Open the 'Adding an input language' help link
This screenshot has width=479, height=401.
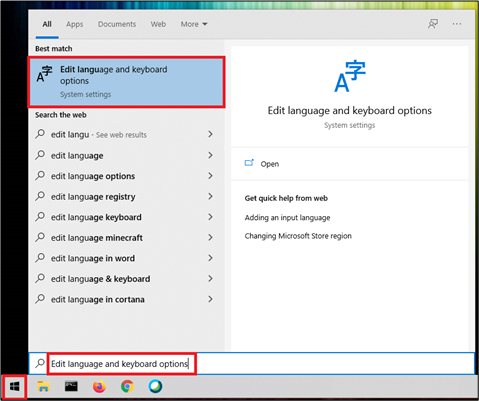[287, 218]
